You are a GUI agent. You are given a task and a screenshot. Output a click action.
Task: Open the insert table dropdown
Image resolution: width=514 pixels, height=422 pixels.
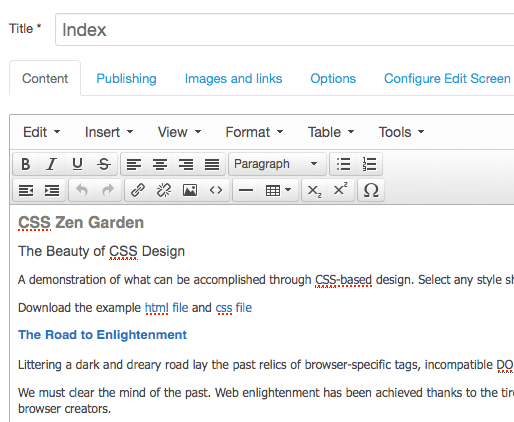[x=278, y=190]
